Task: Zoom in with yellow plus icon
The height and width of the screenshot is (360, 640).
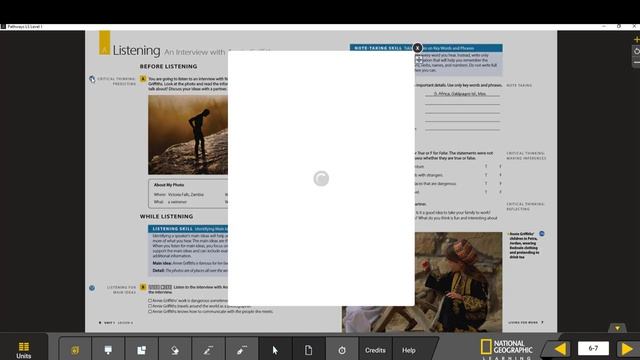Action: click(x=636, y=40)
